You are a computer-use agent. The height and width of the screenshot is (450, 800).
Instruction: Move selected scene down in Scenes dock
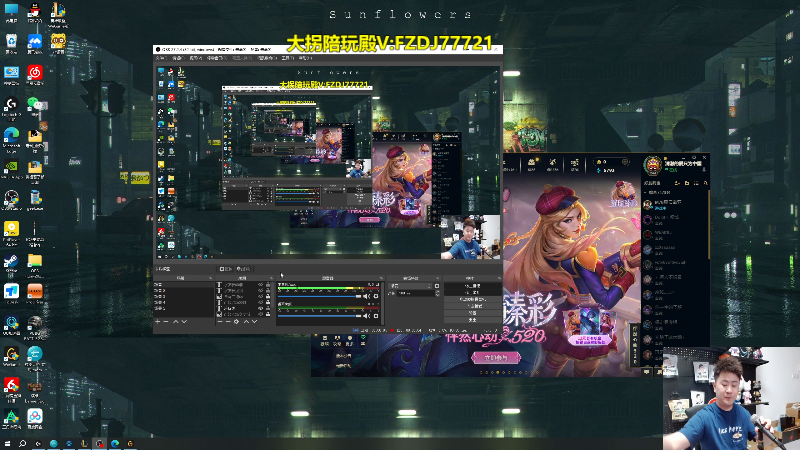[x=184, y=321]
